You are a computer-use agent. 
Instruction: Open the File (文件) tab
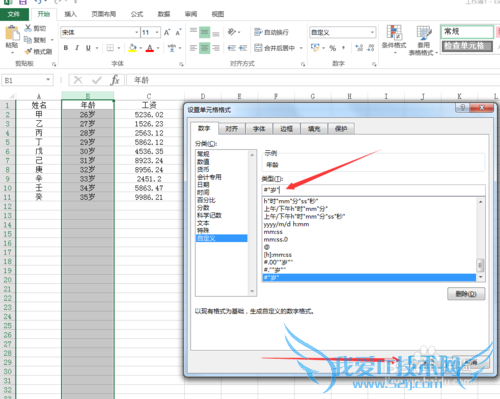[x=14, y=14]
